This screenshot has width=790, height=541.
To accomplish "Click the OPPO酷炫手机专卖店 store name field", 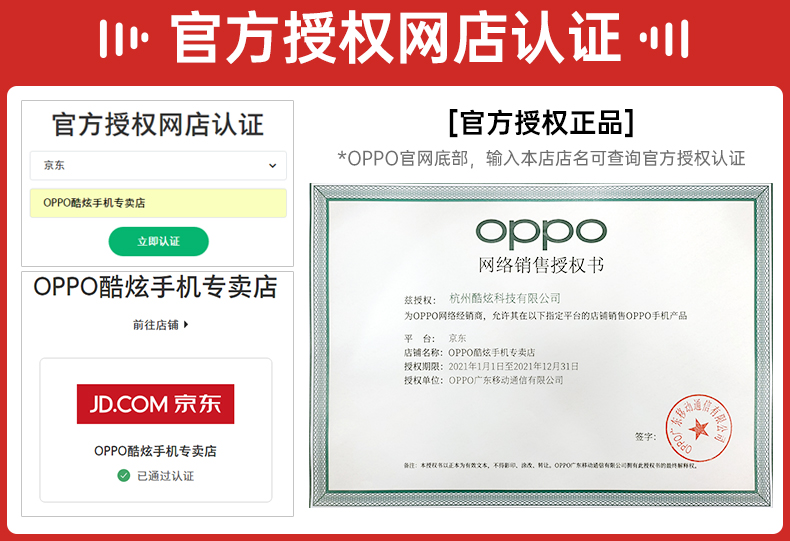I will (158, 203).
